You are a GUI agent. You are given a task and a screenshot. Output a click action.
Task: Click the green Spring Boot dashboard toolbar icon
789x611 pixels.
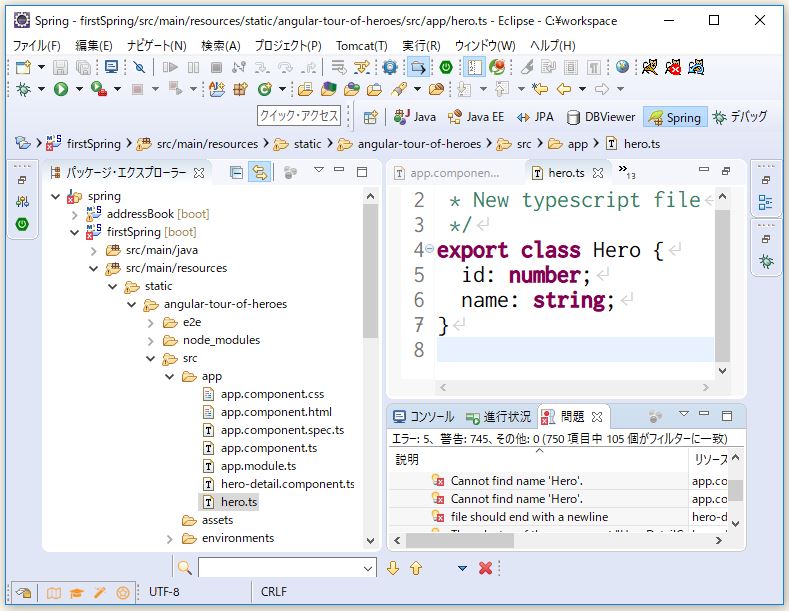(x=446, y=67)
